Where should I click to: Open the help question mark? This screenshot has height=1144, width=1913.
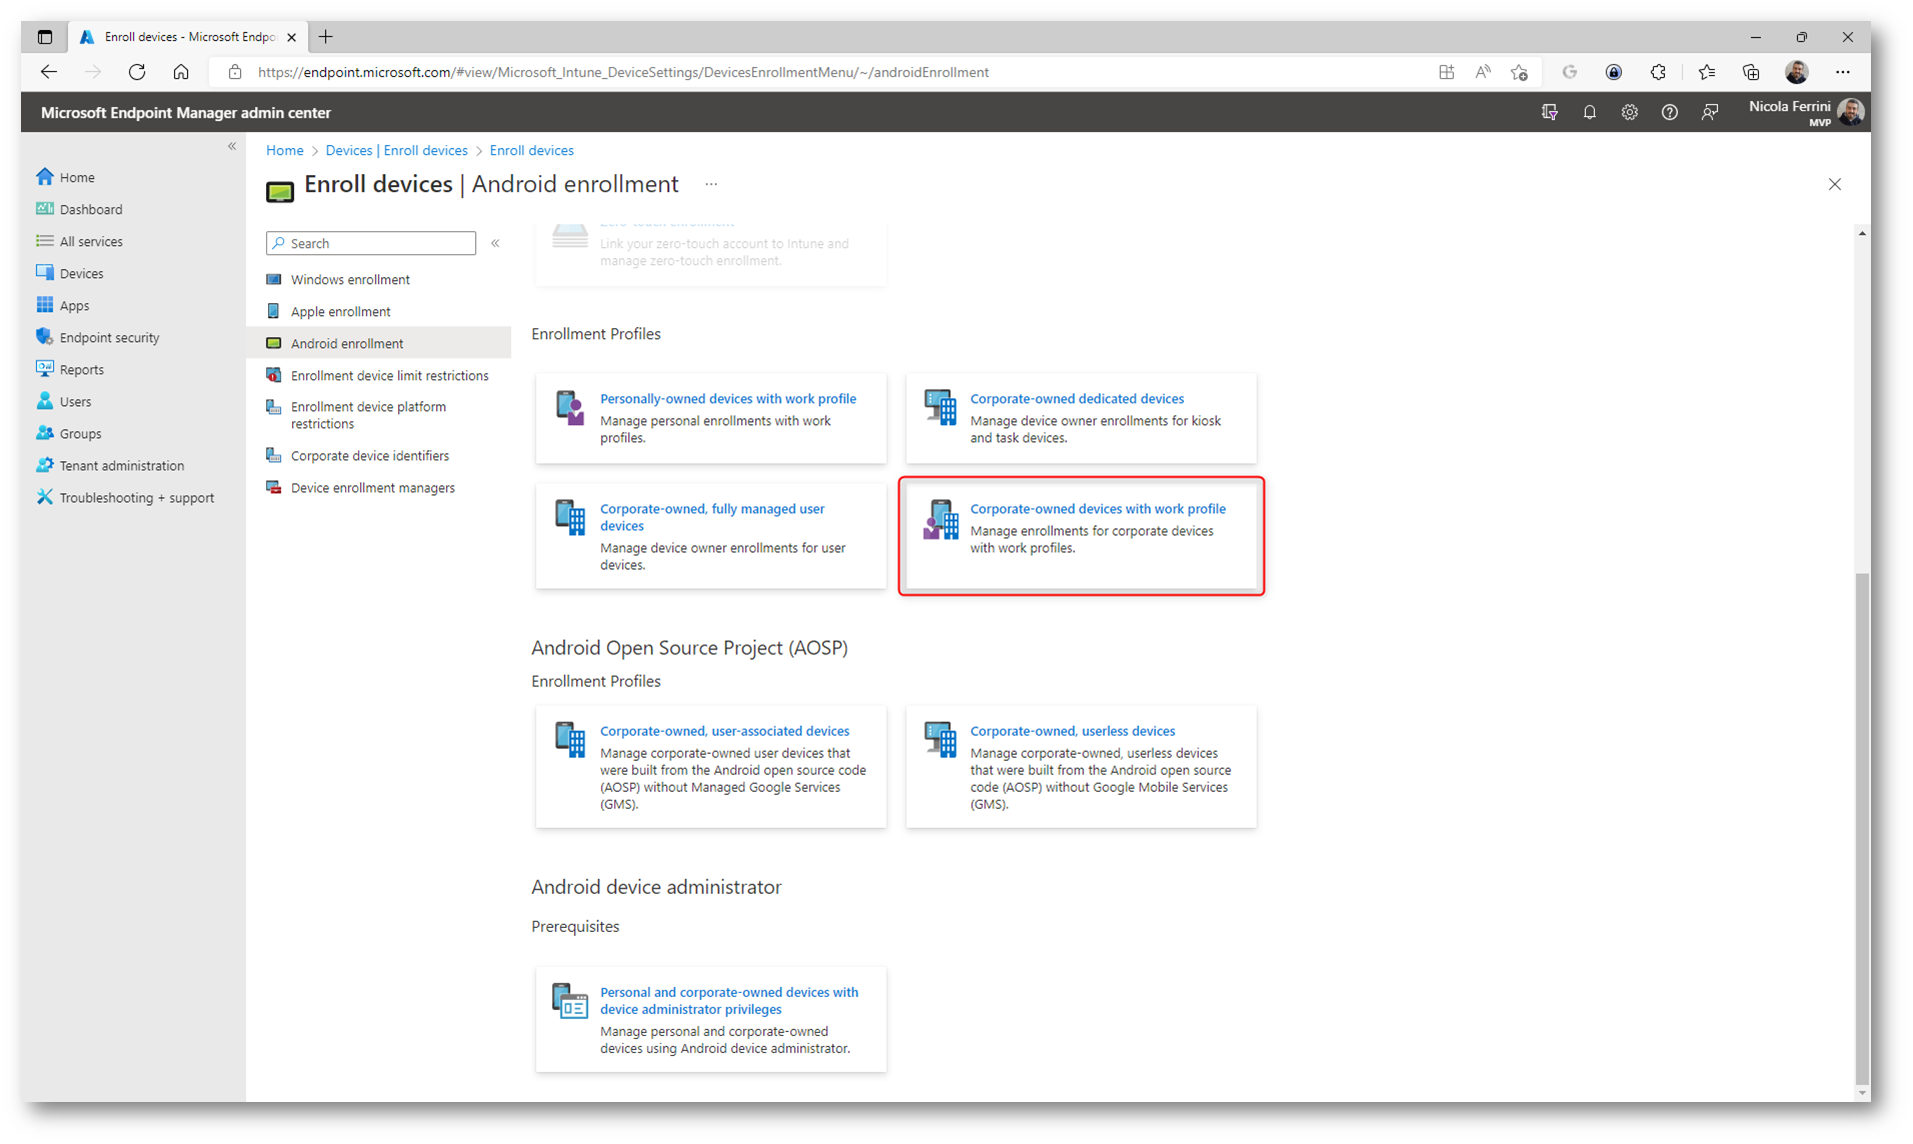coord(1669,112)
